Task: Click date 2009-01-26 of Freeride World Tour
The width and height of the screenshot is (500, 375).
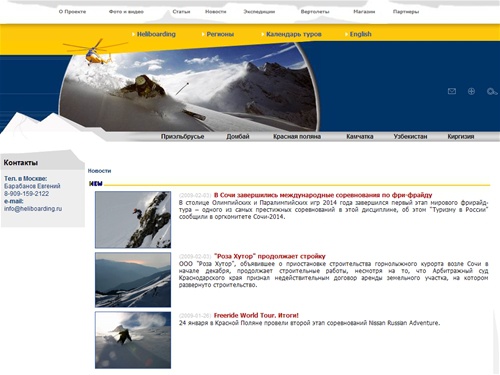Action: 195,316
